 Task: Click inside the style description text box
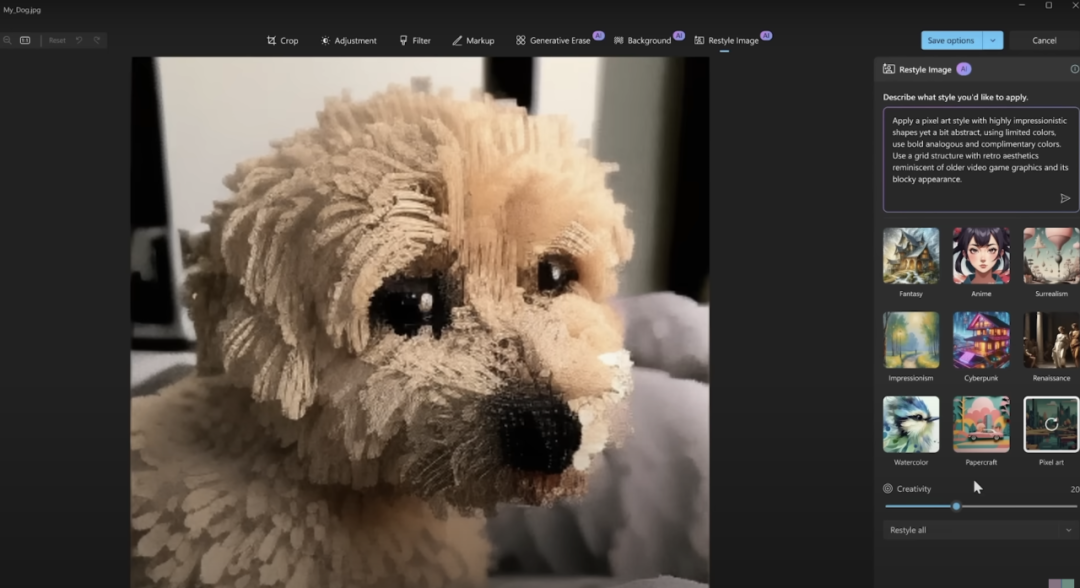click(x=981, y=159)
